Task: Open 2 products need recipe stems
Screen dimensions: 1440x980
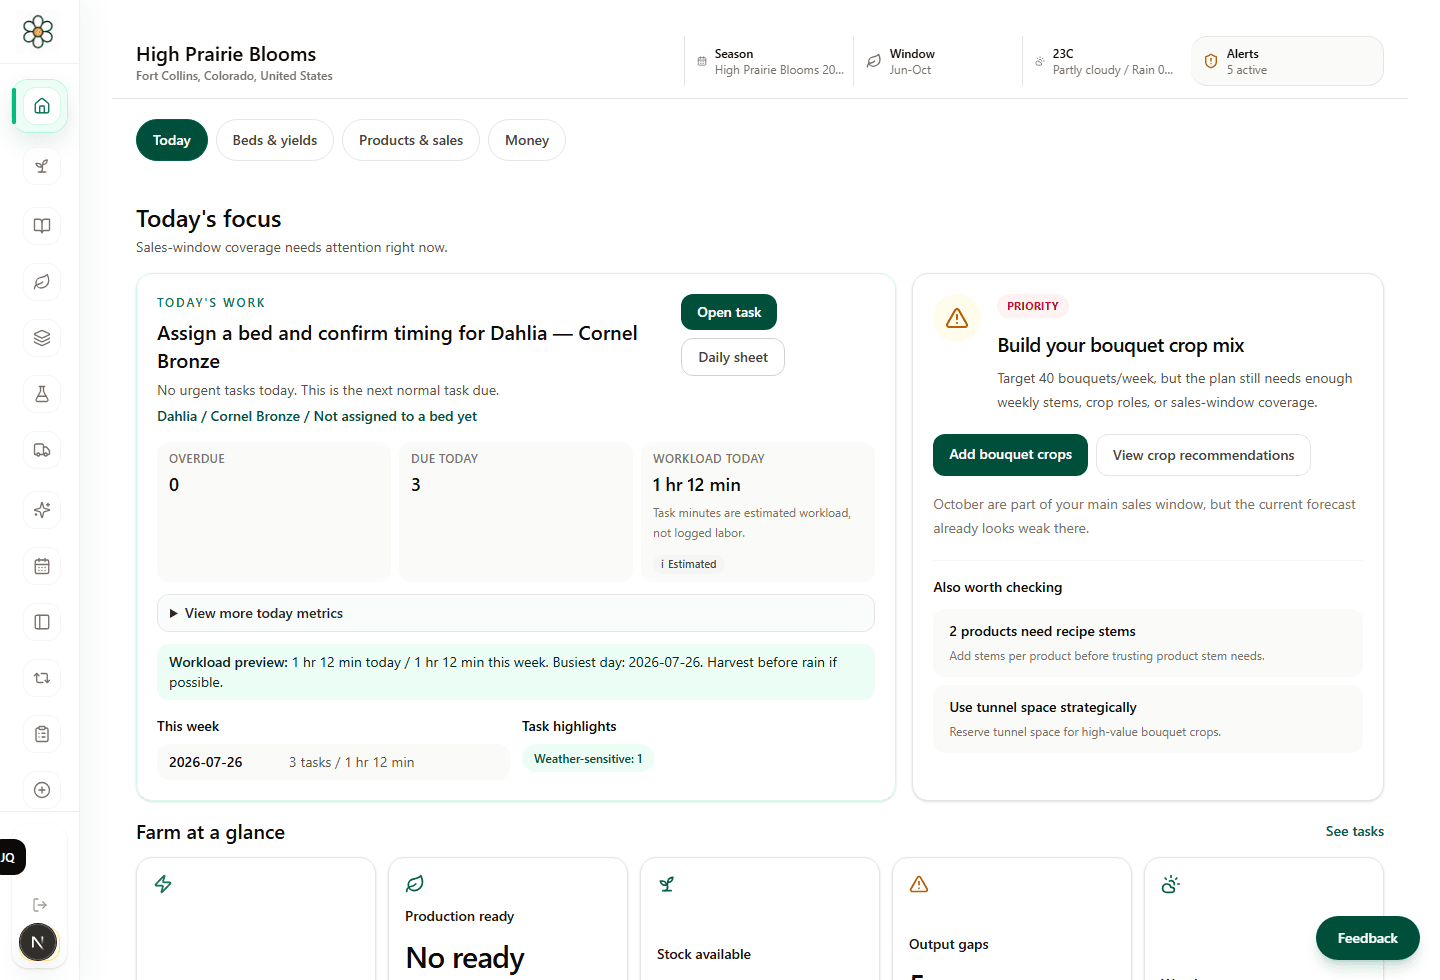Action: point(1148,643)
